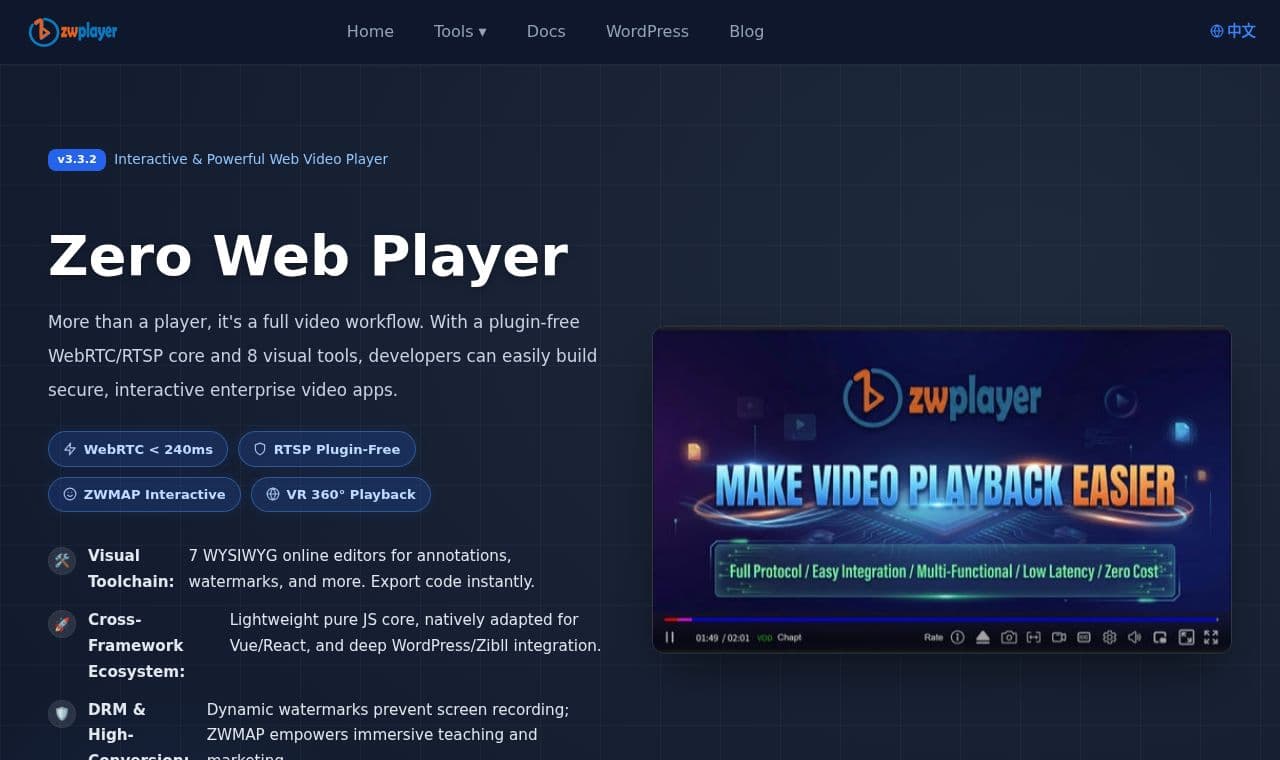Click the Zero Web Player heading
Image resolution: width=1280 pixels, height=760 pixels.
pyautogui.click(x=308, y=255)
